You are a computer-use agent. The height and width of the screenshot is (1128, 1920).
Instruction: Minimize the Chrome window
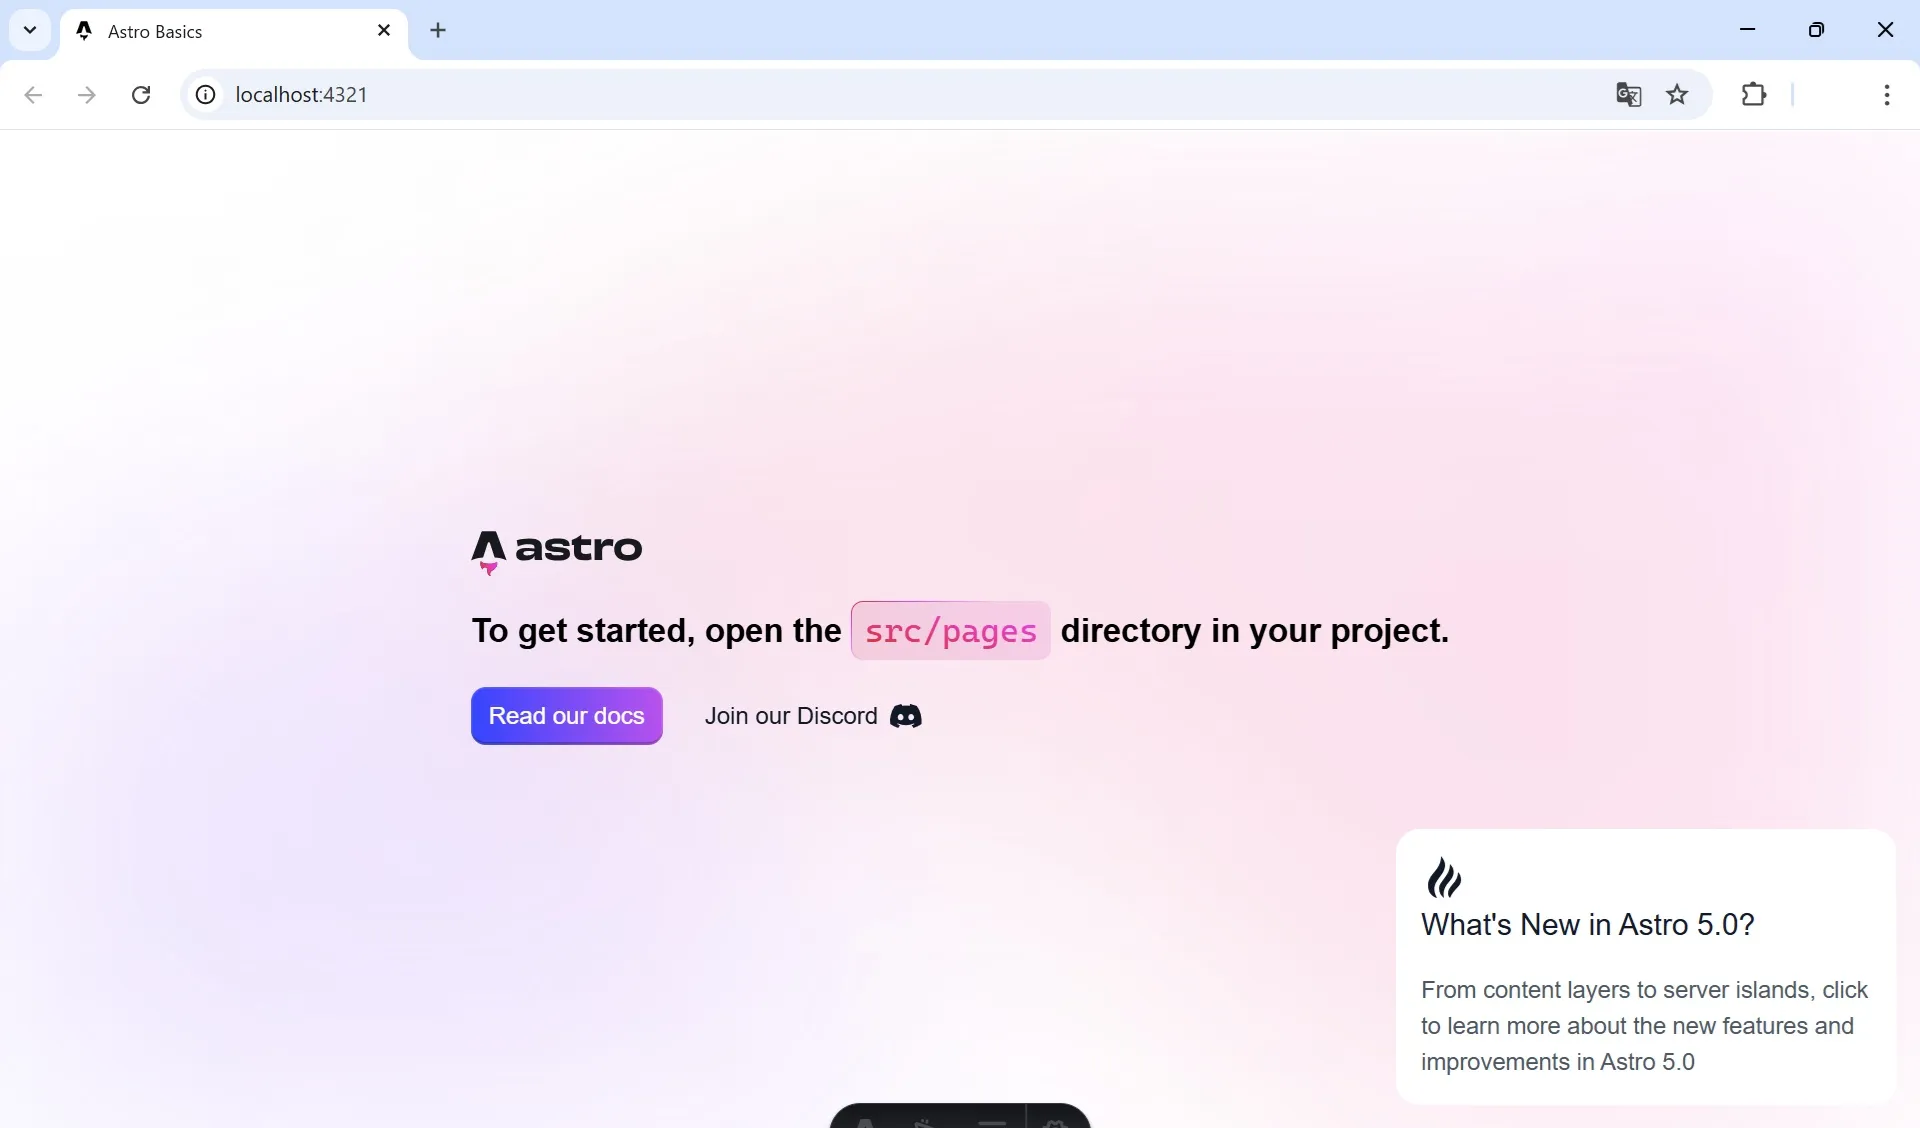tap(1748, 30)
